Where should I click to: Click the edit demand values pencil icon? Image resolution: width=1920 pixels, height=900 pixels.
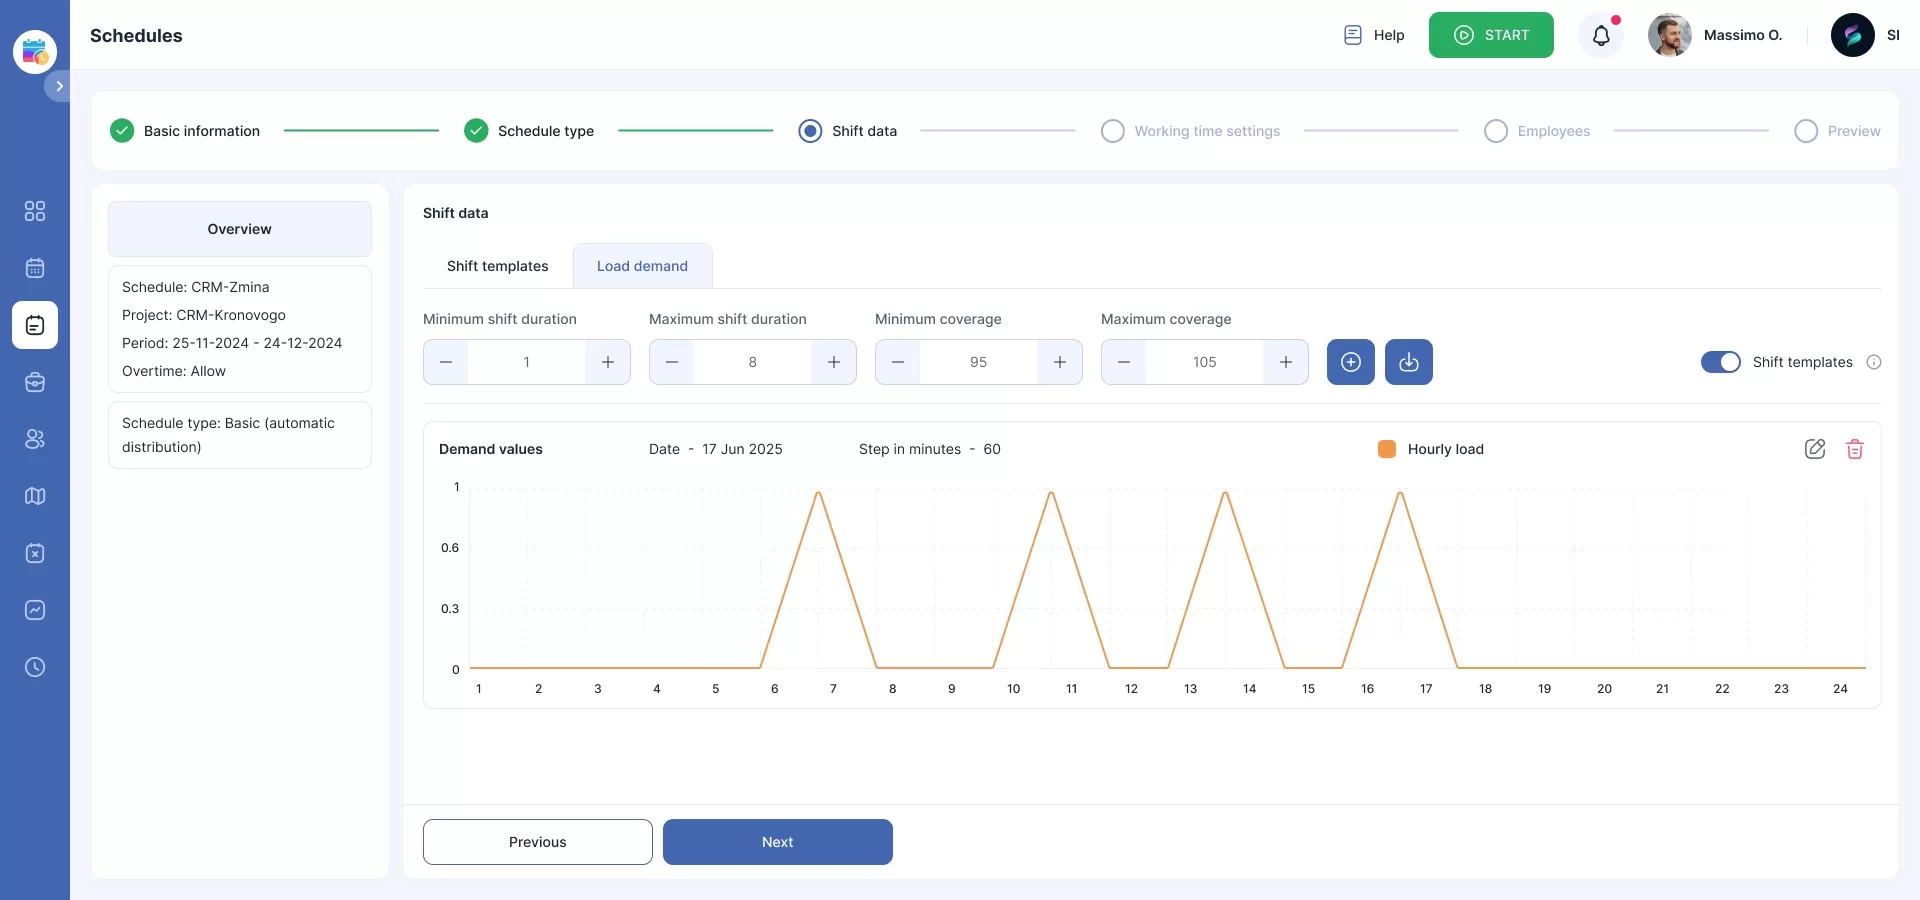(1815, 449)
